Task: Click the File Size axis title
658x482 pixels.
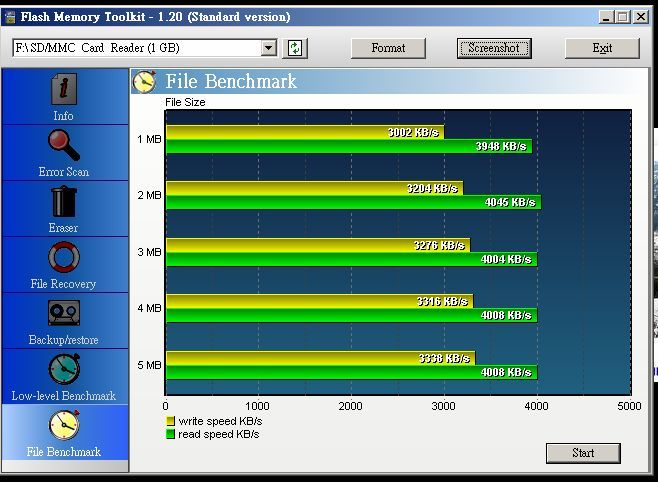Action: (185, 102)
